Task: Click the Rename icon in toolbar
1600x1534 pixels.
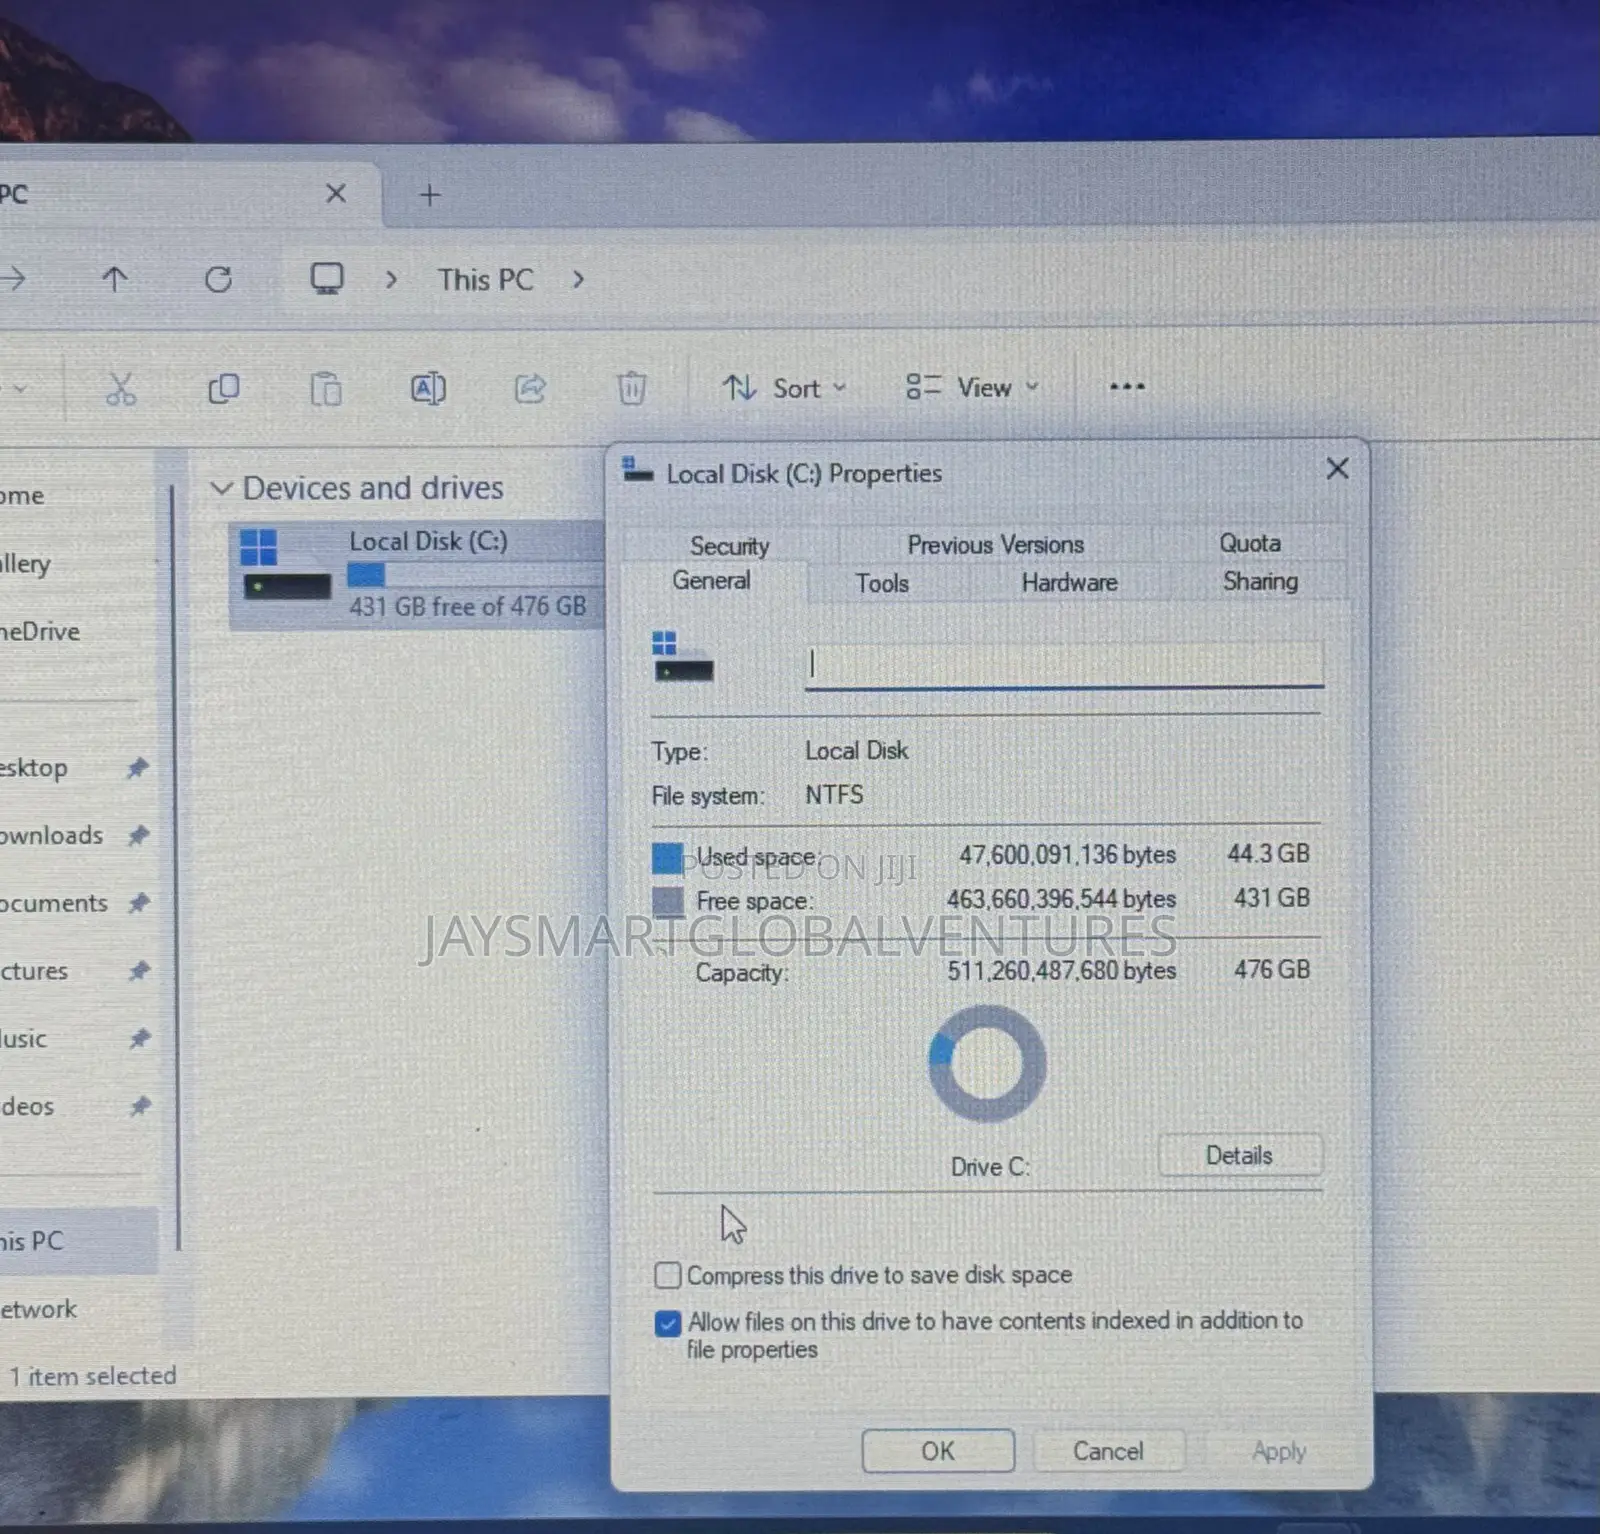Action: coord(428,388)
